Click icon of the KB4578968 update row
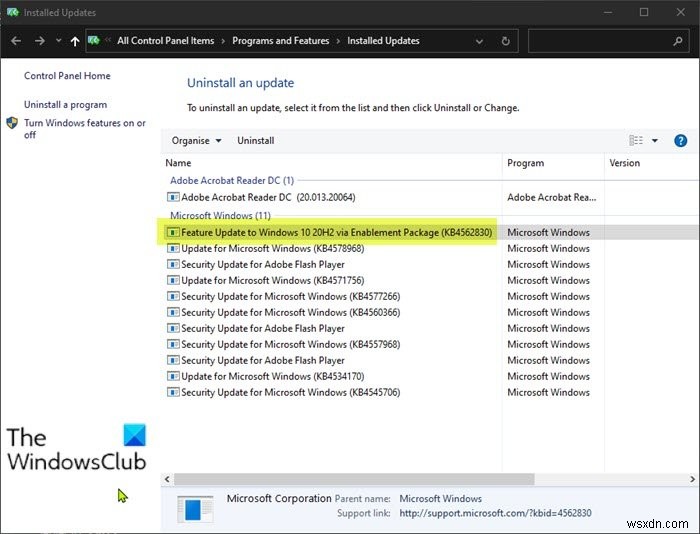This screenshot has width=700, height=534. [x=173, y=248]
